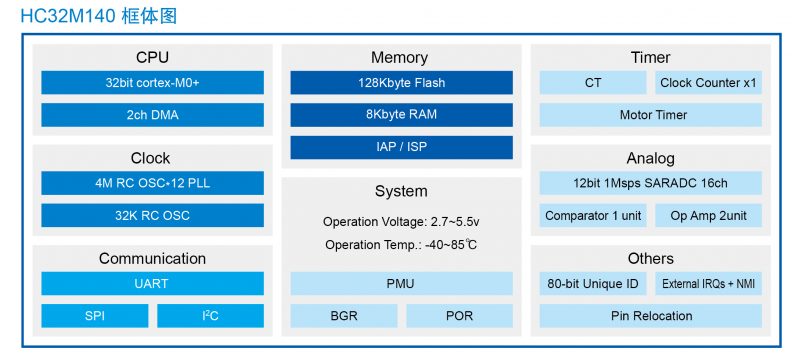Click the POR block
800x360 pixels.
(x=459, y=316)
